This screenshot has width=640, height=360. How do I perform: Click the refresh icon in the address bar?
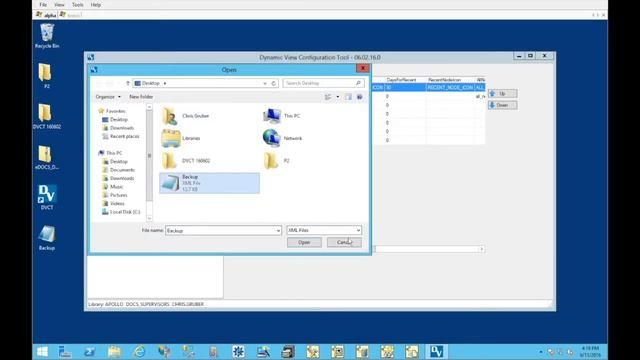(x=273, y=83)
